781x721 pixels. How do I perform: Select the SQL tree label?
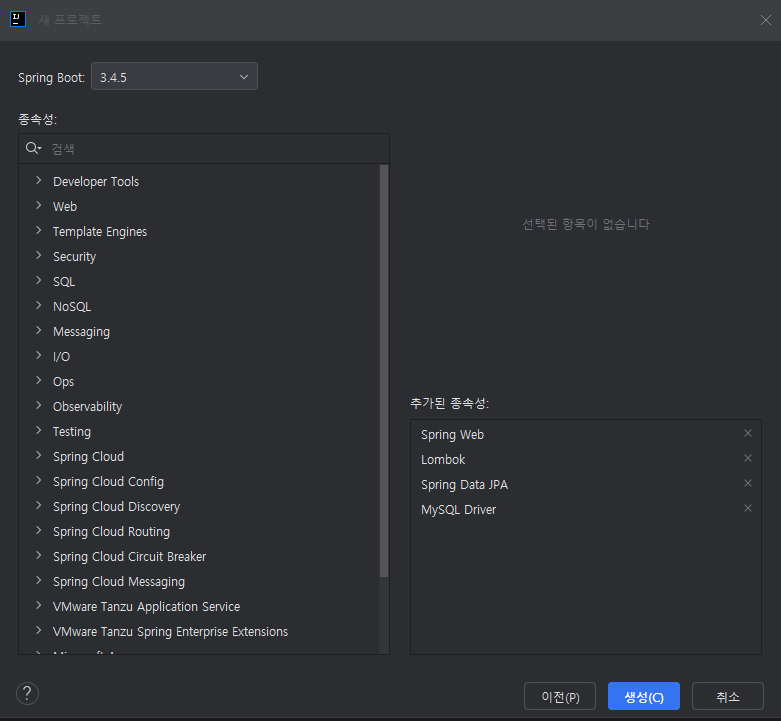(64, 282)
